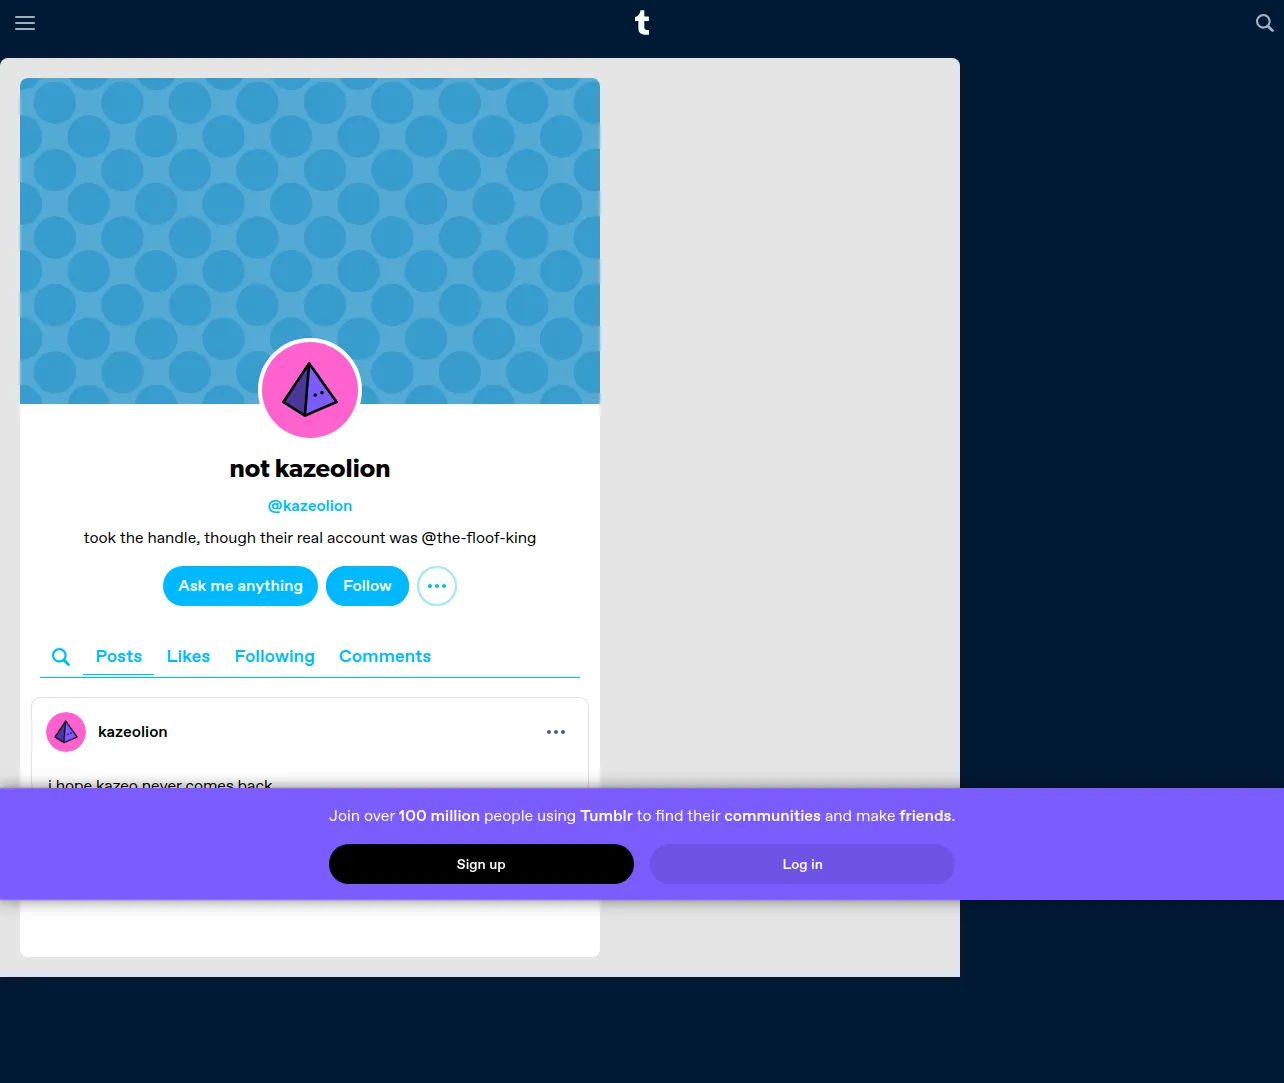
Task: Search this blog's posts icon
Action: click(61, 657)
